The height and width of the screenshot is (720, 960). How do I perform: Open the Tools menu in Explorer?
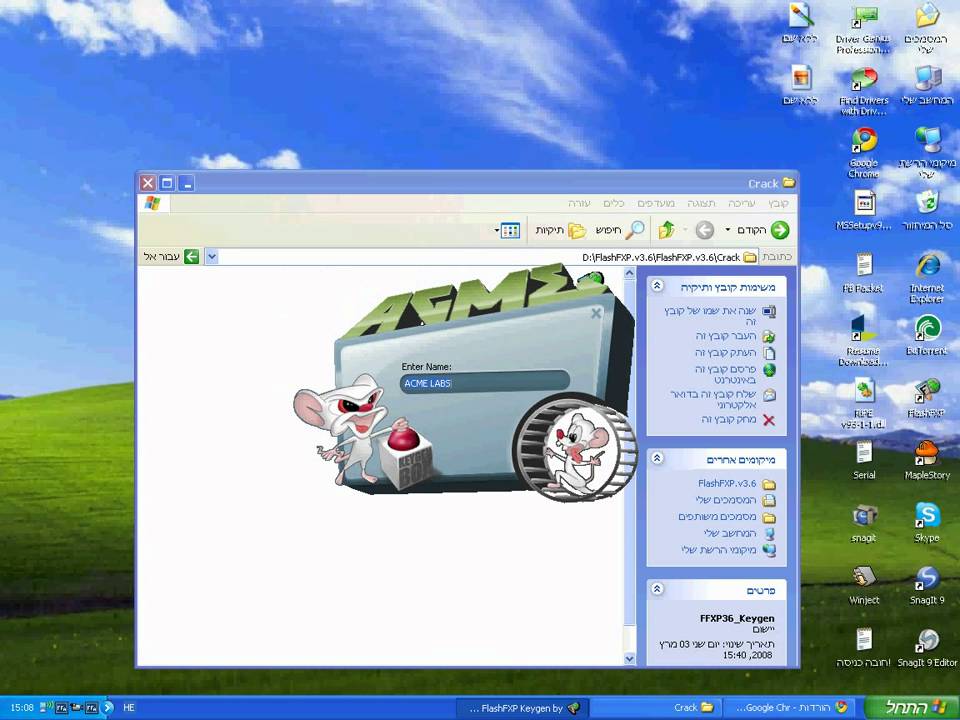(614, 203)
